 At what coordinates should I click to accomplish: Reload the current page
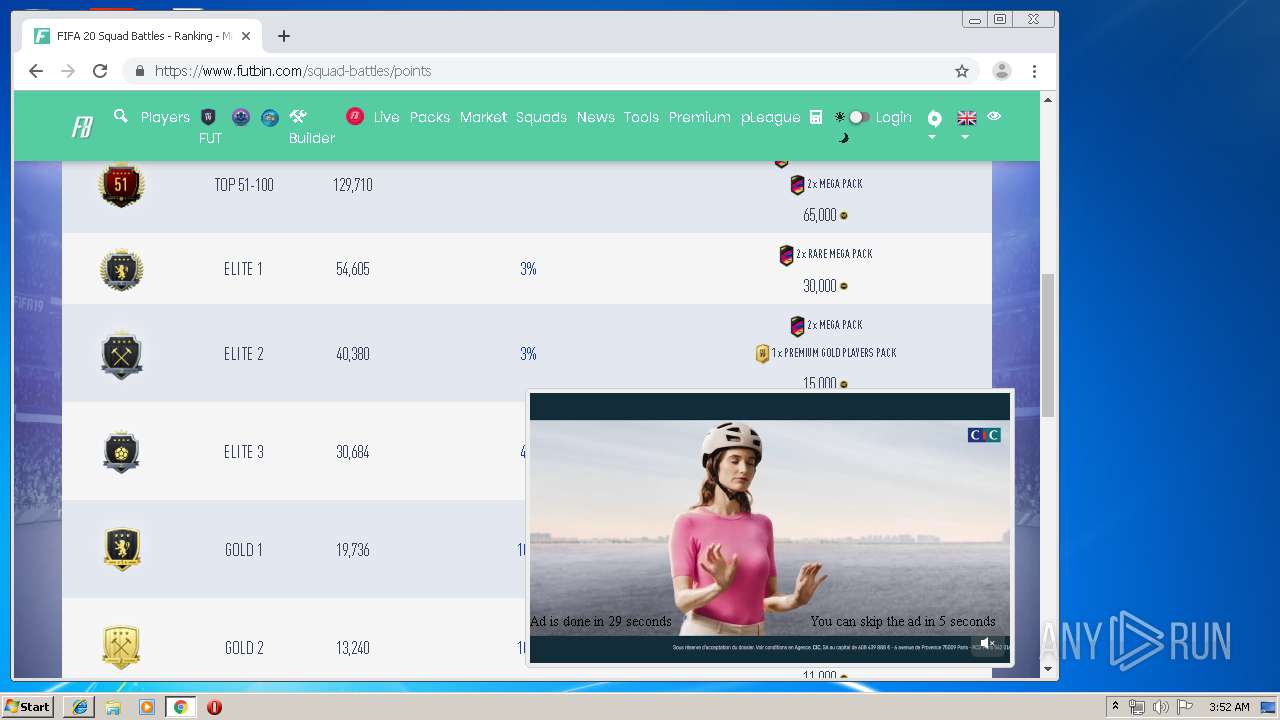pos(100,71)
